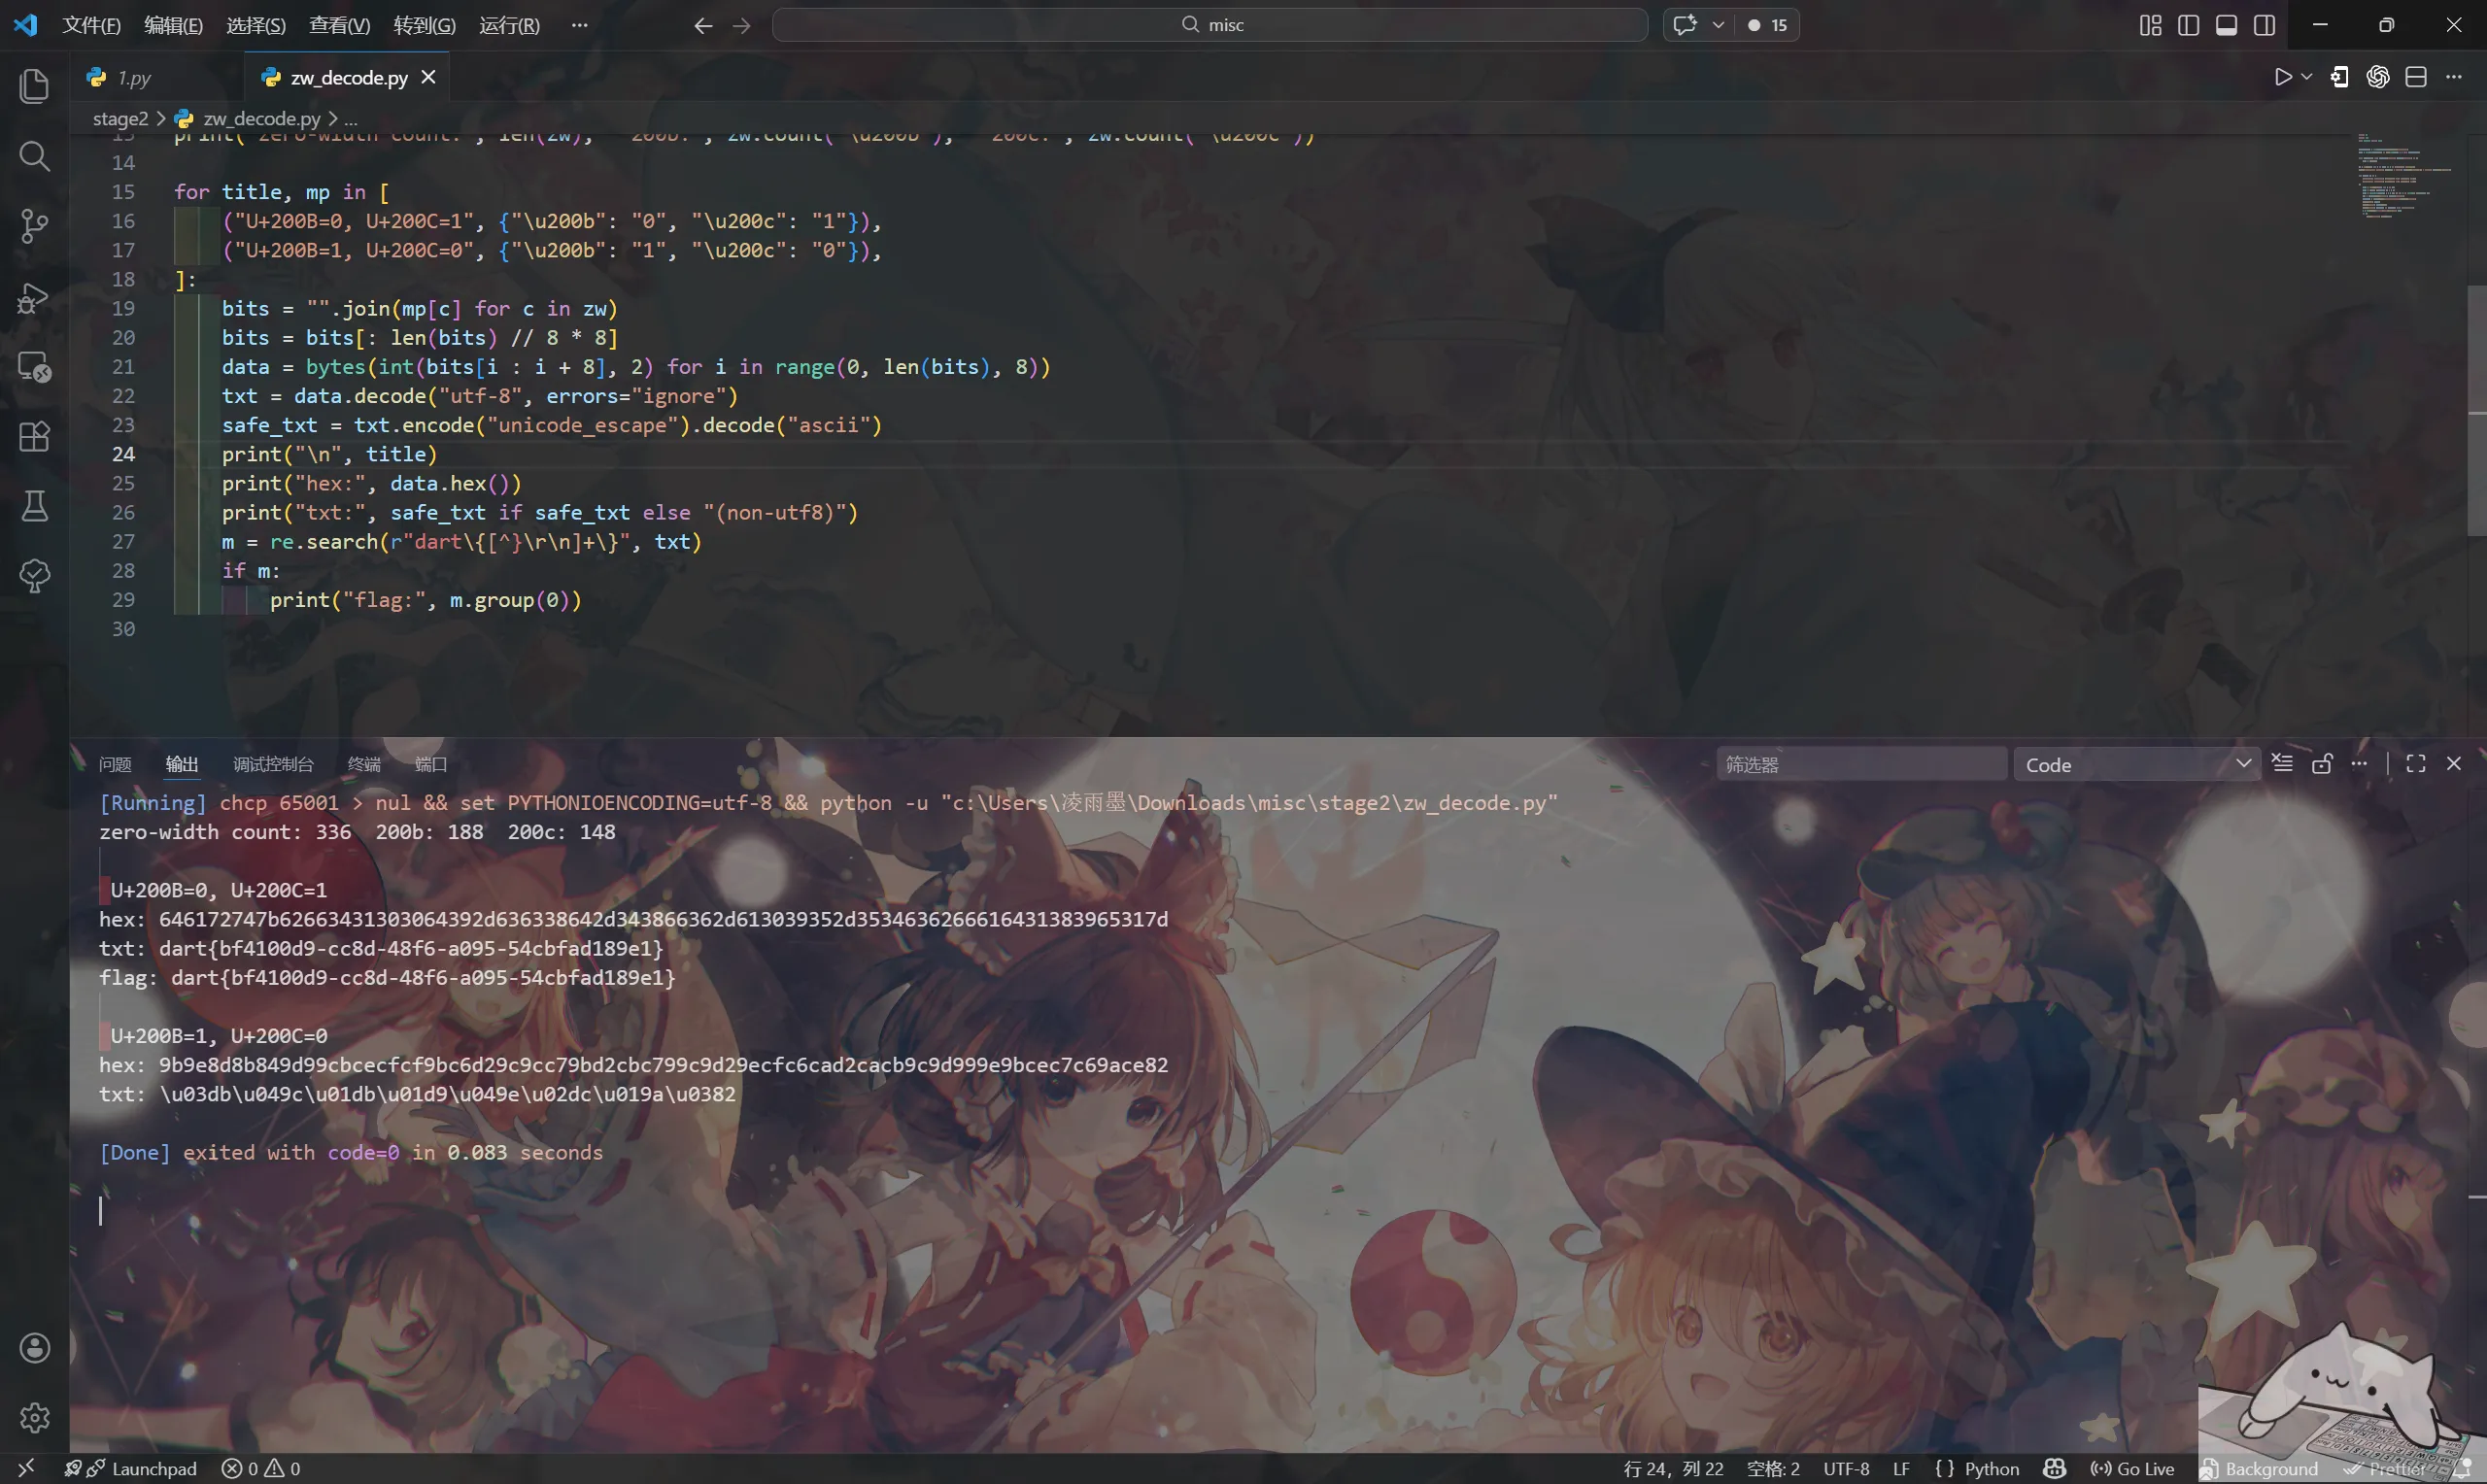Expand the hidden menu items ellipsis

pyautogui.click(x=580, y=25)
